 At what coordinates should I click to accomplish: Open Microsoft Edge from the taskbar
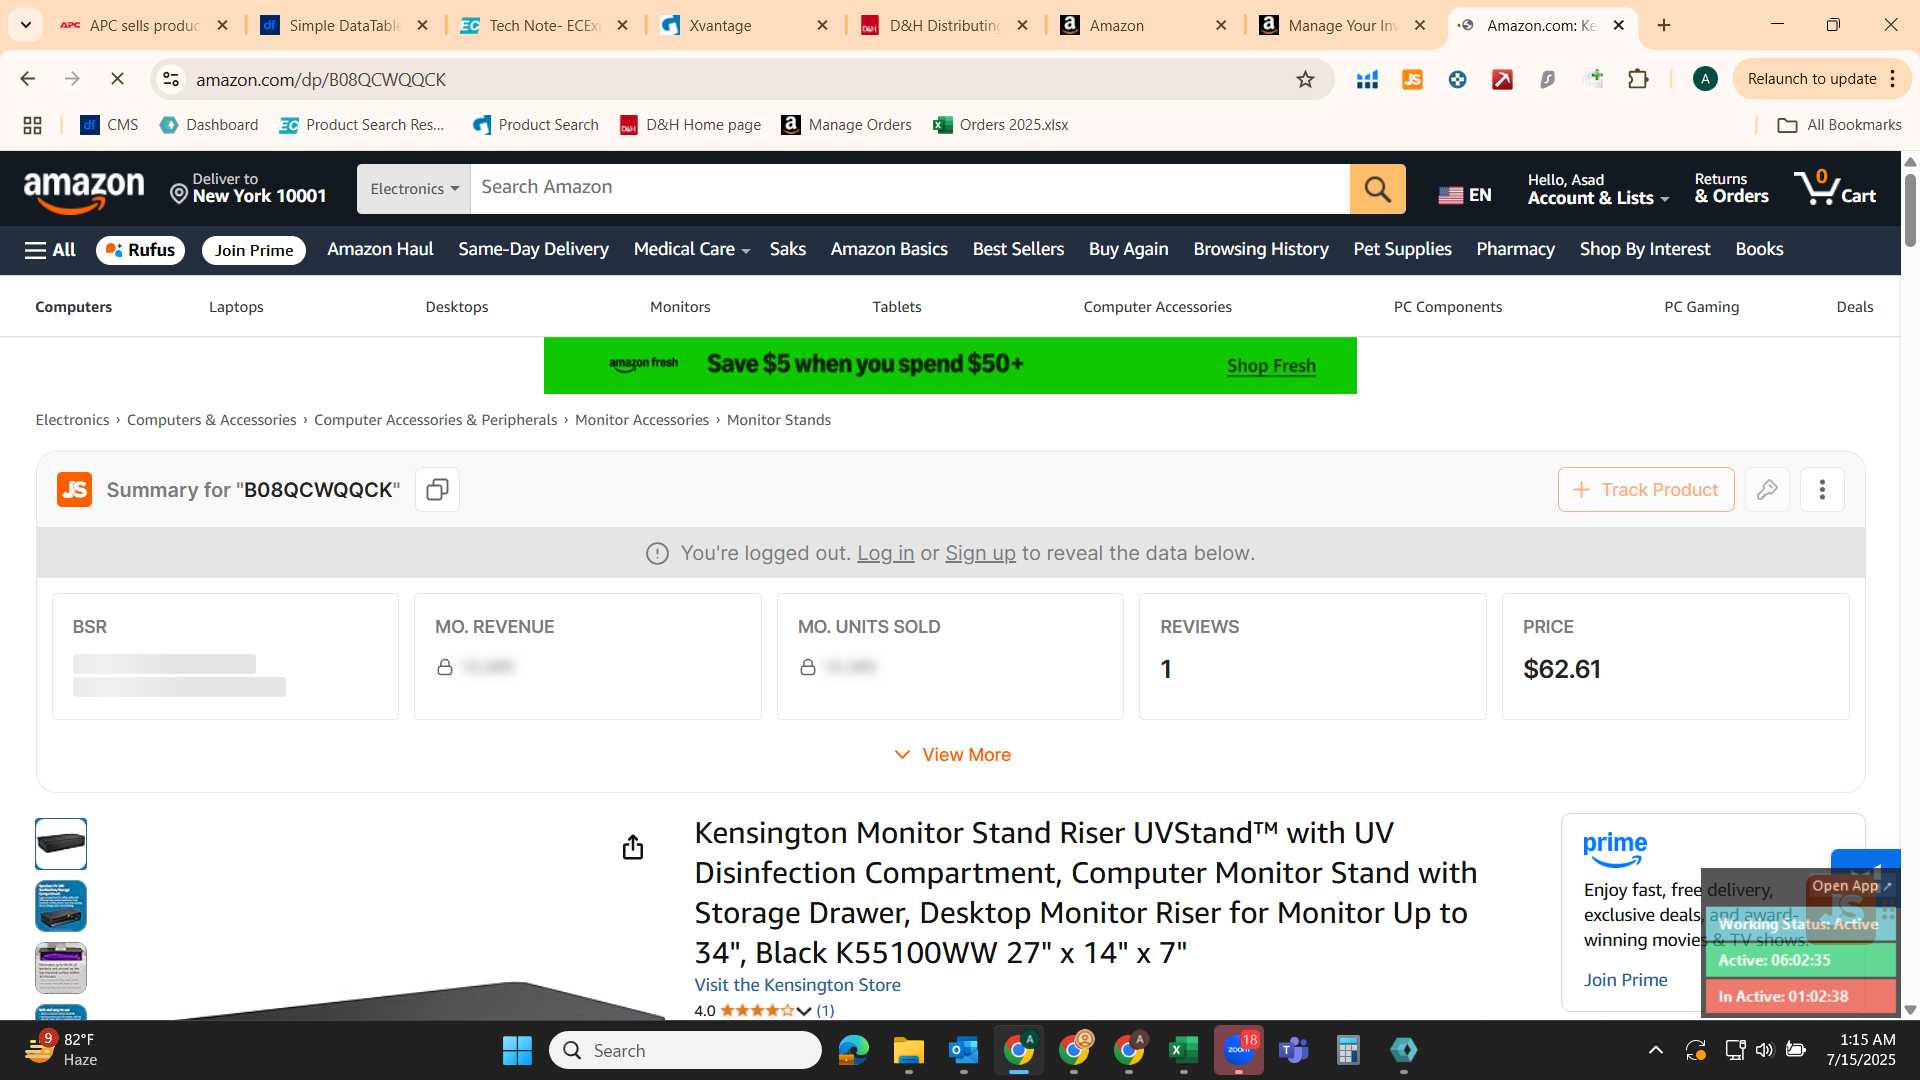click(x=853, y=1050)
